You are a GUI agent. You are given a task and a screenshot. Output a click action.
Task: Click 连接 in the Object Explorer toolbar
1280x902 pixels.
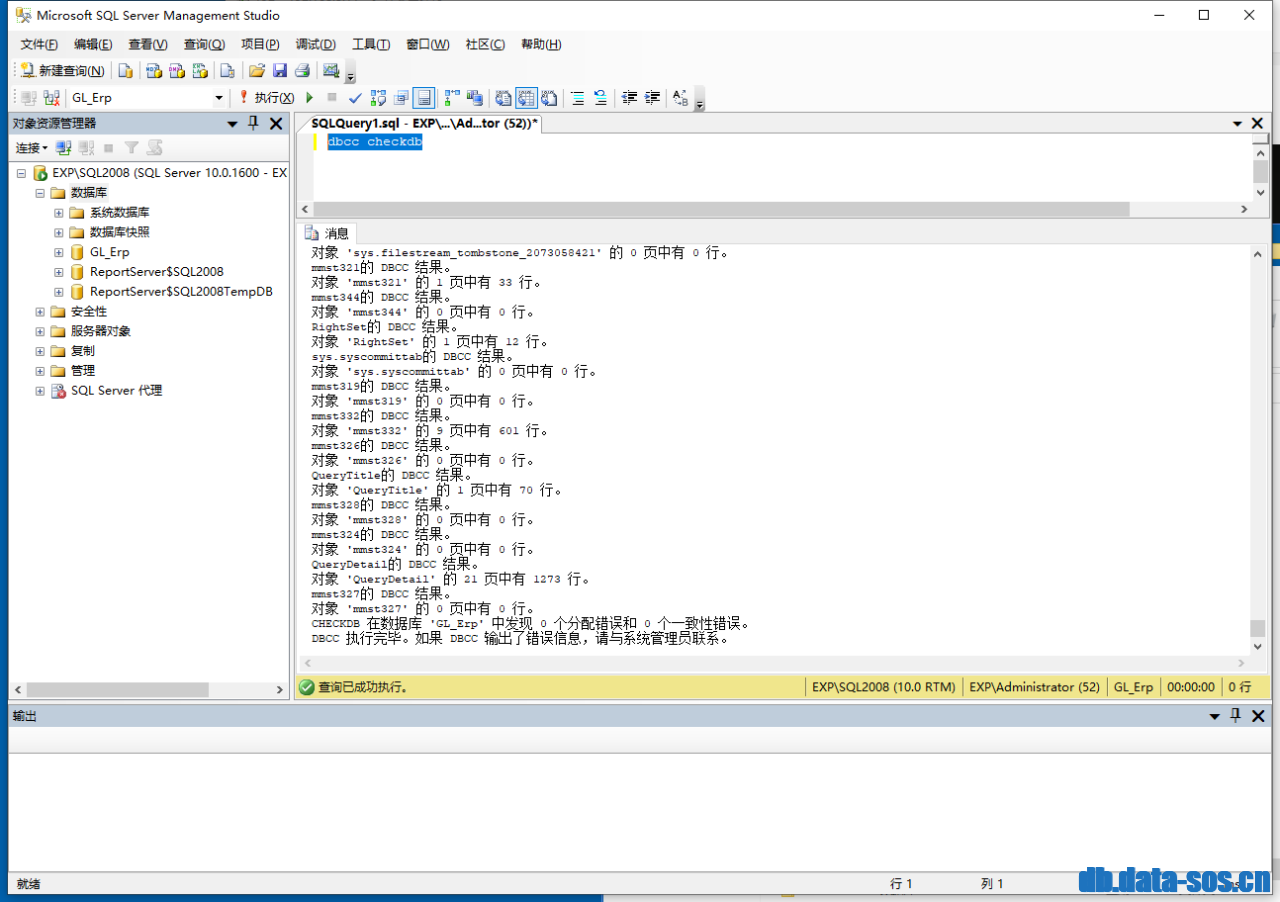(30, 147)
